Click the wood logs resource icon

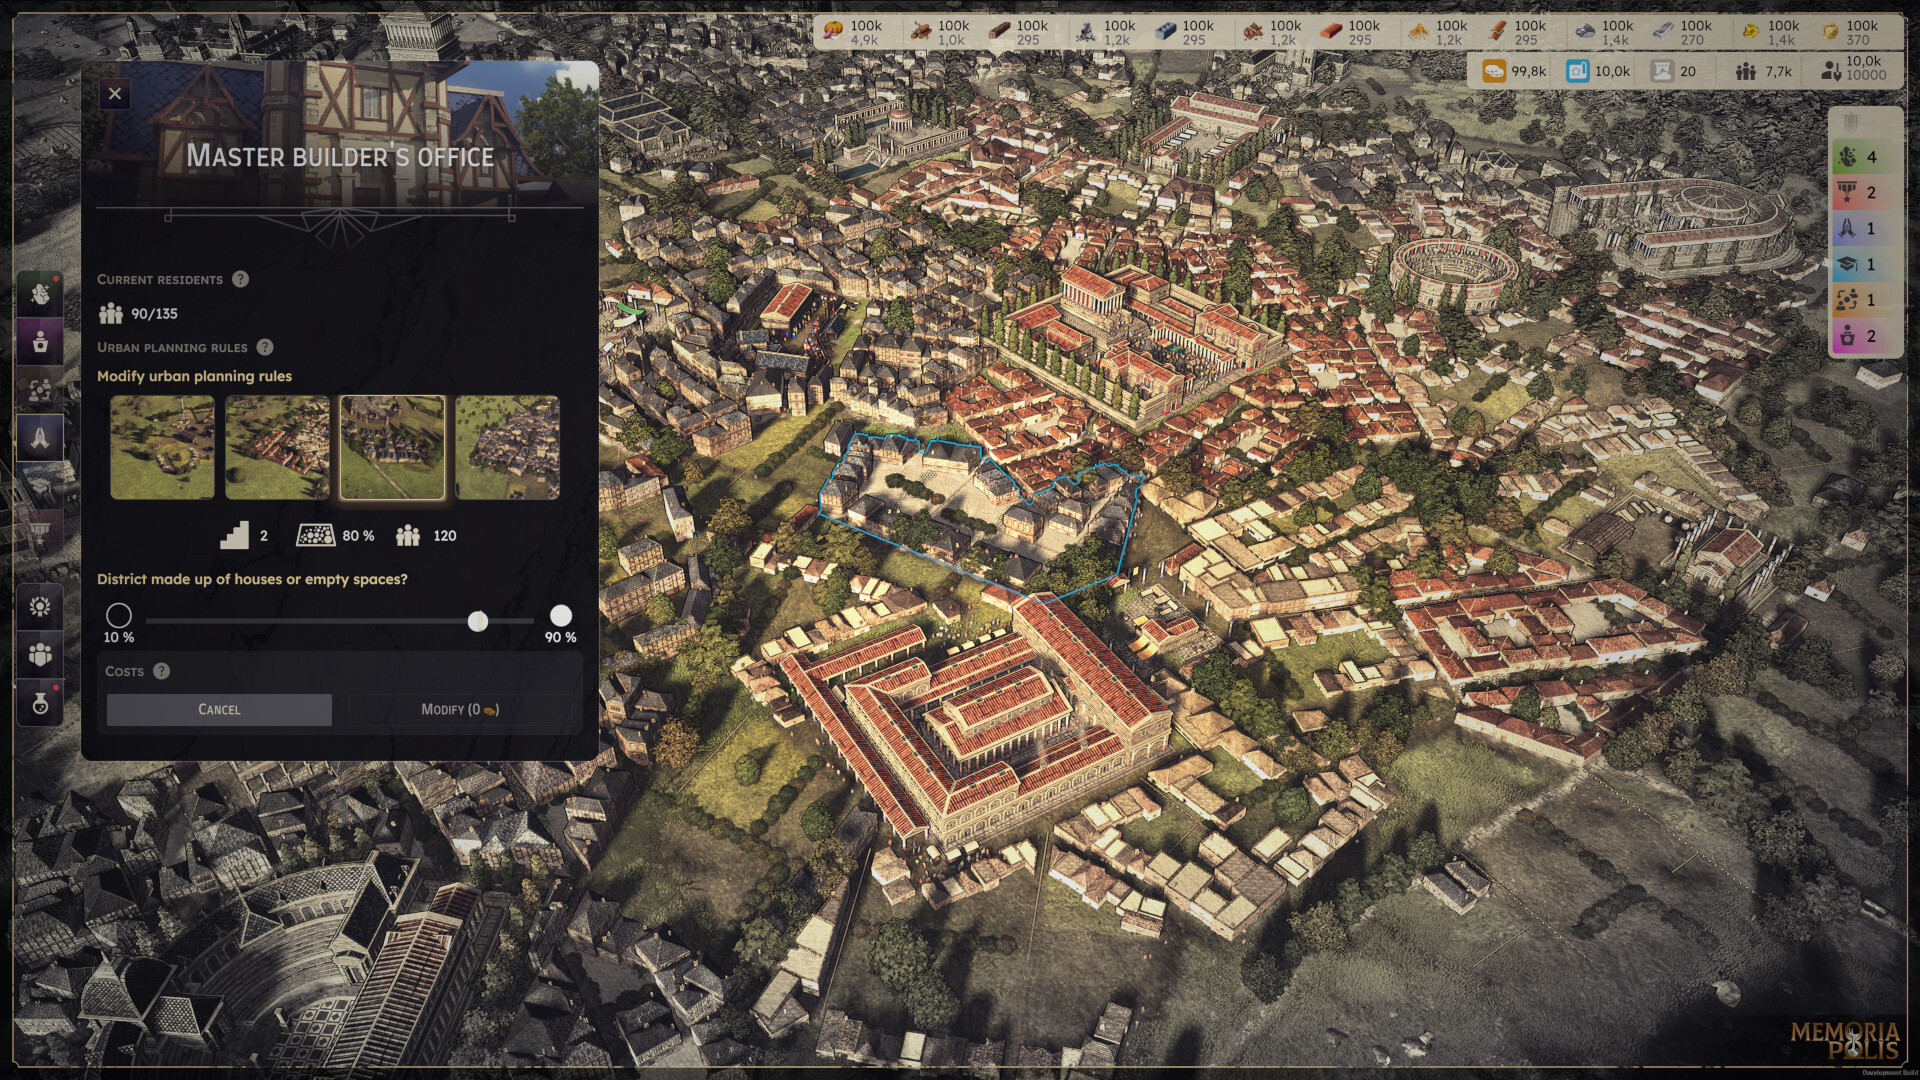(921, 32)
